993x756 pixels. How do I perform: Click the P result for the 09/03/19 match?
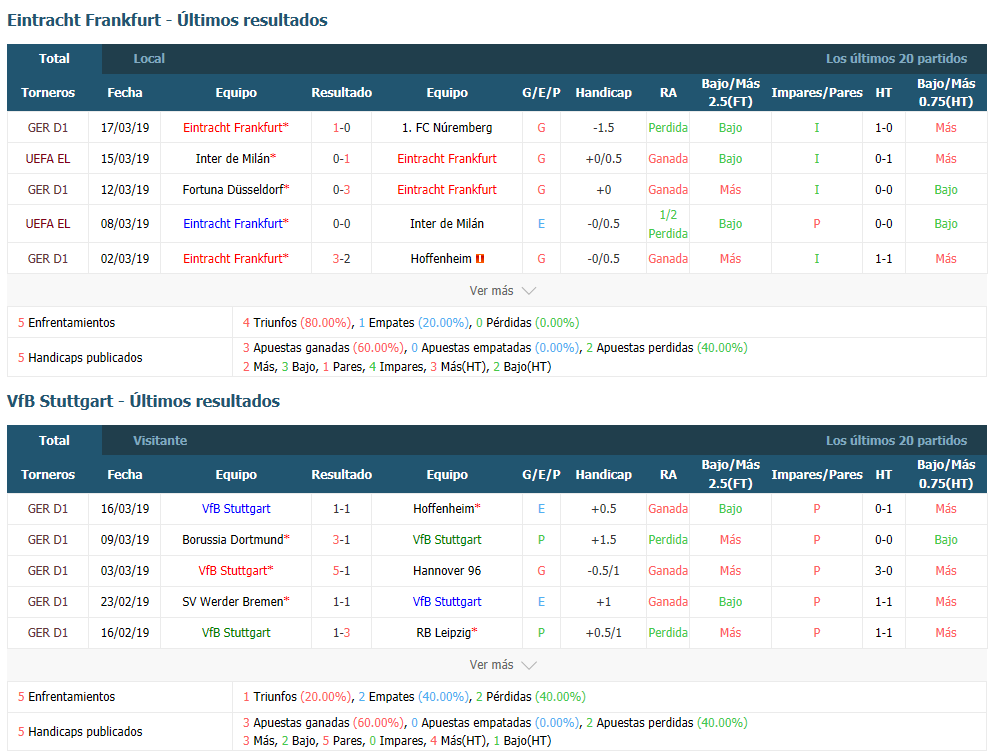pyautogui.click(x=541, y=540)
